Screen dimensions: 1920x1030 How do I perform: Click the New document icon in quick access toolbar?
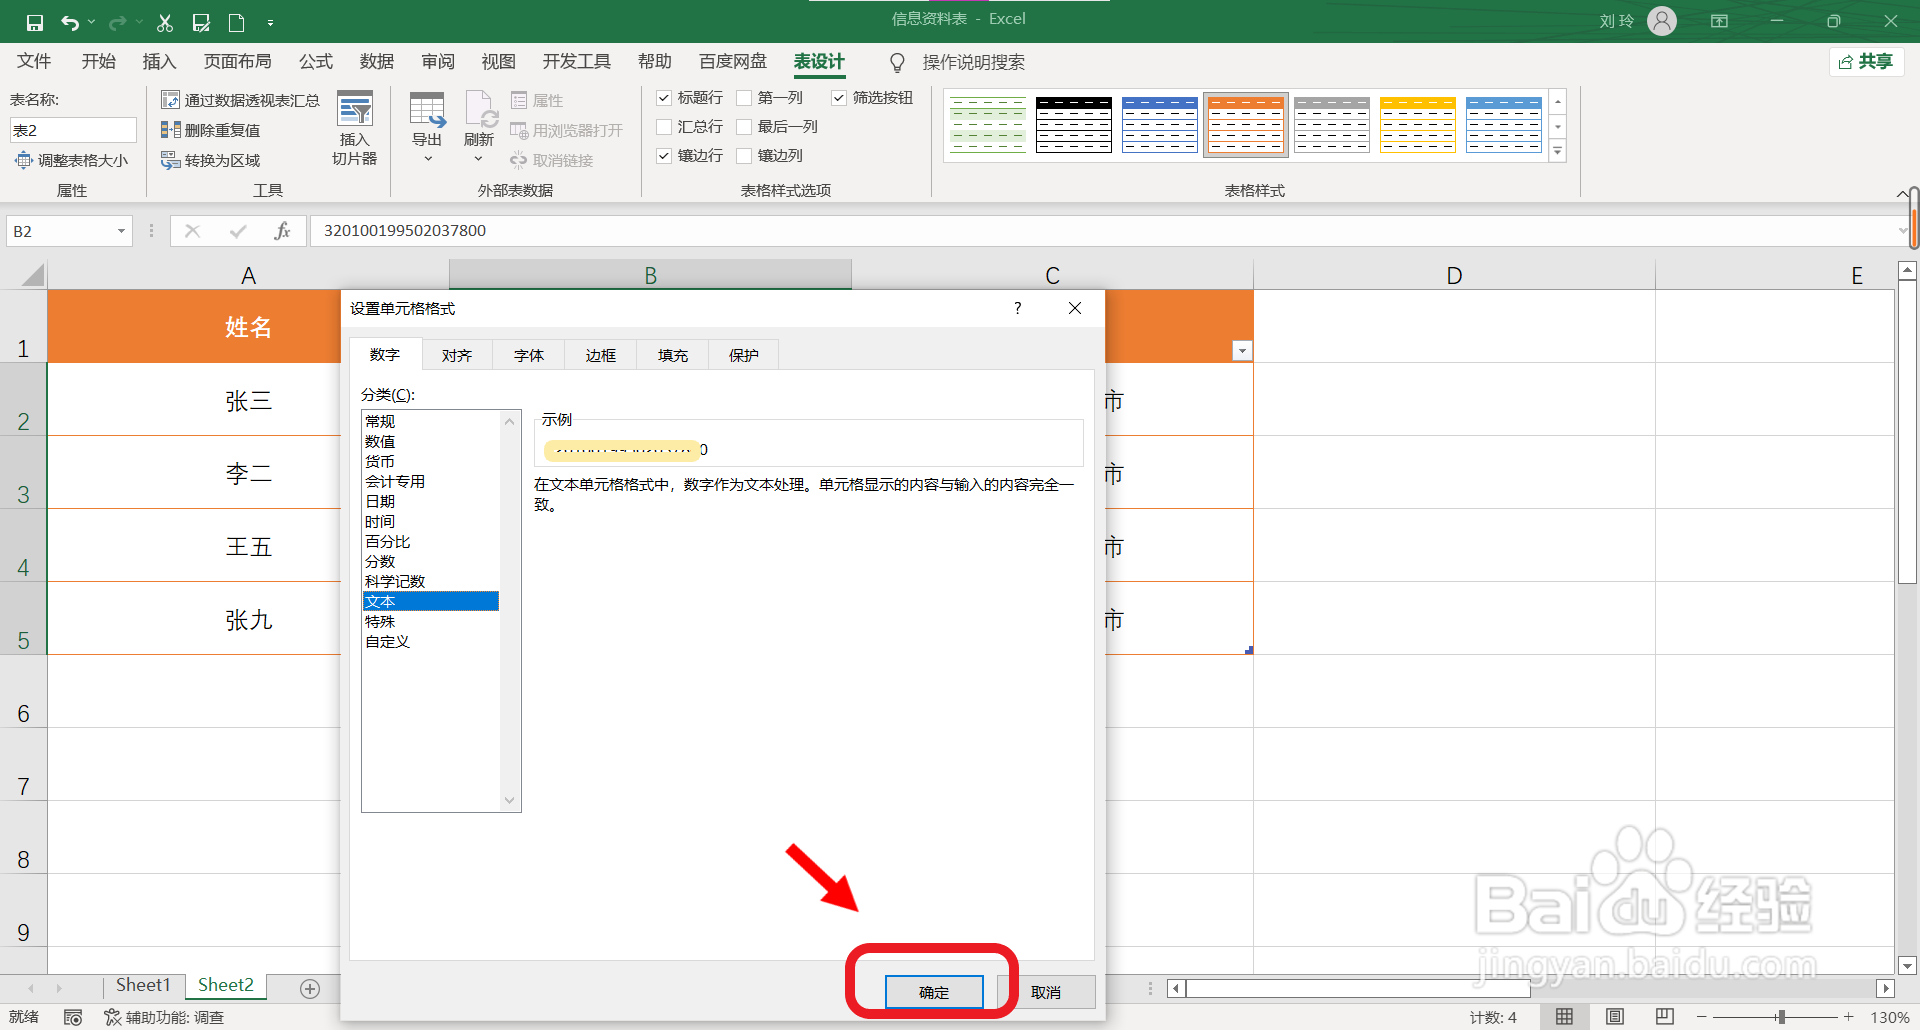[237, 22]
